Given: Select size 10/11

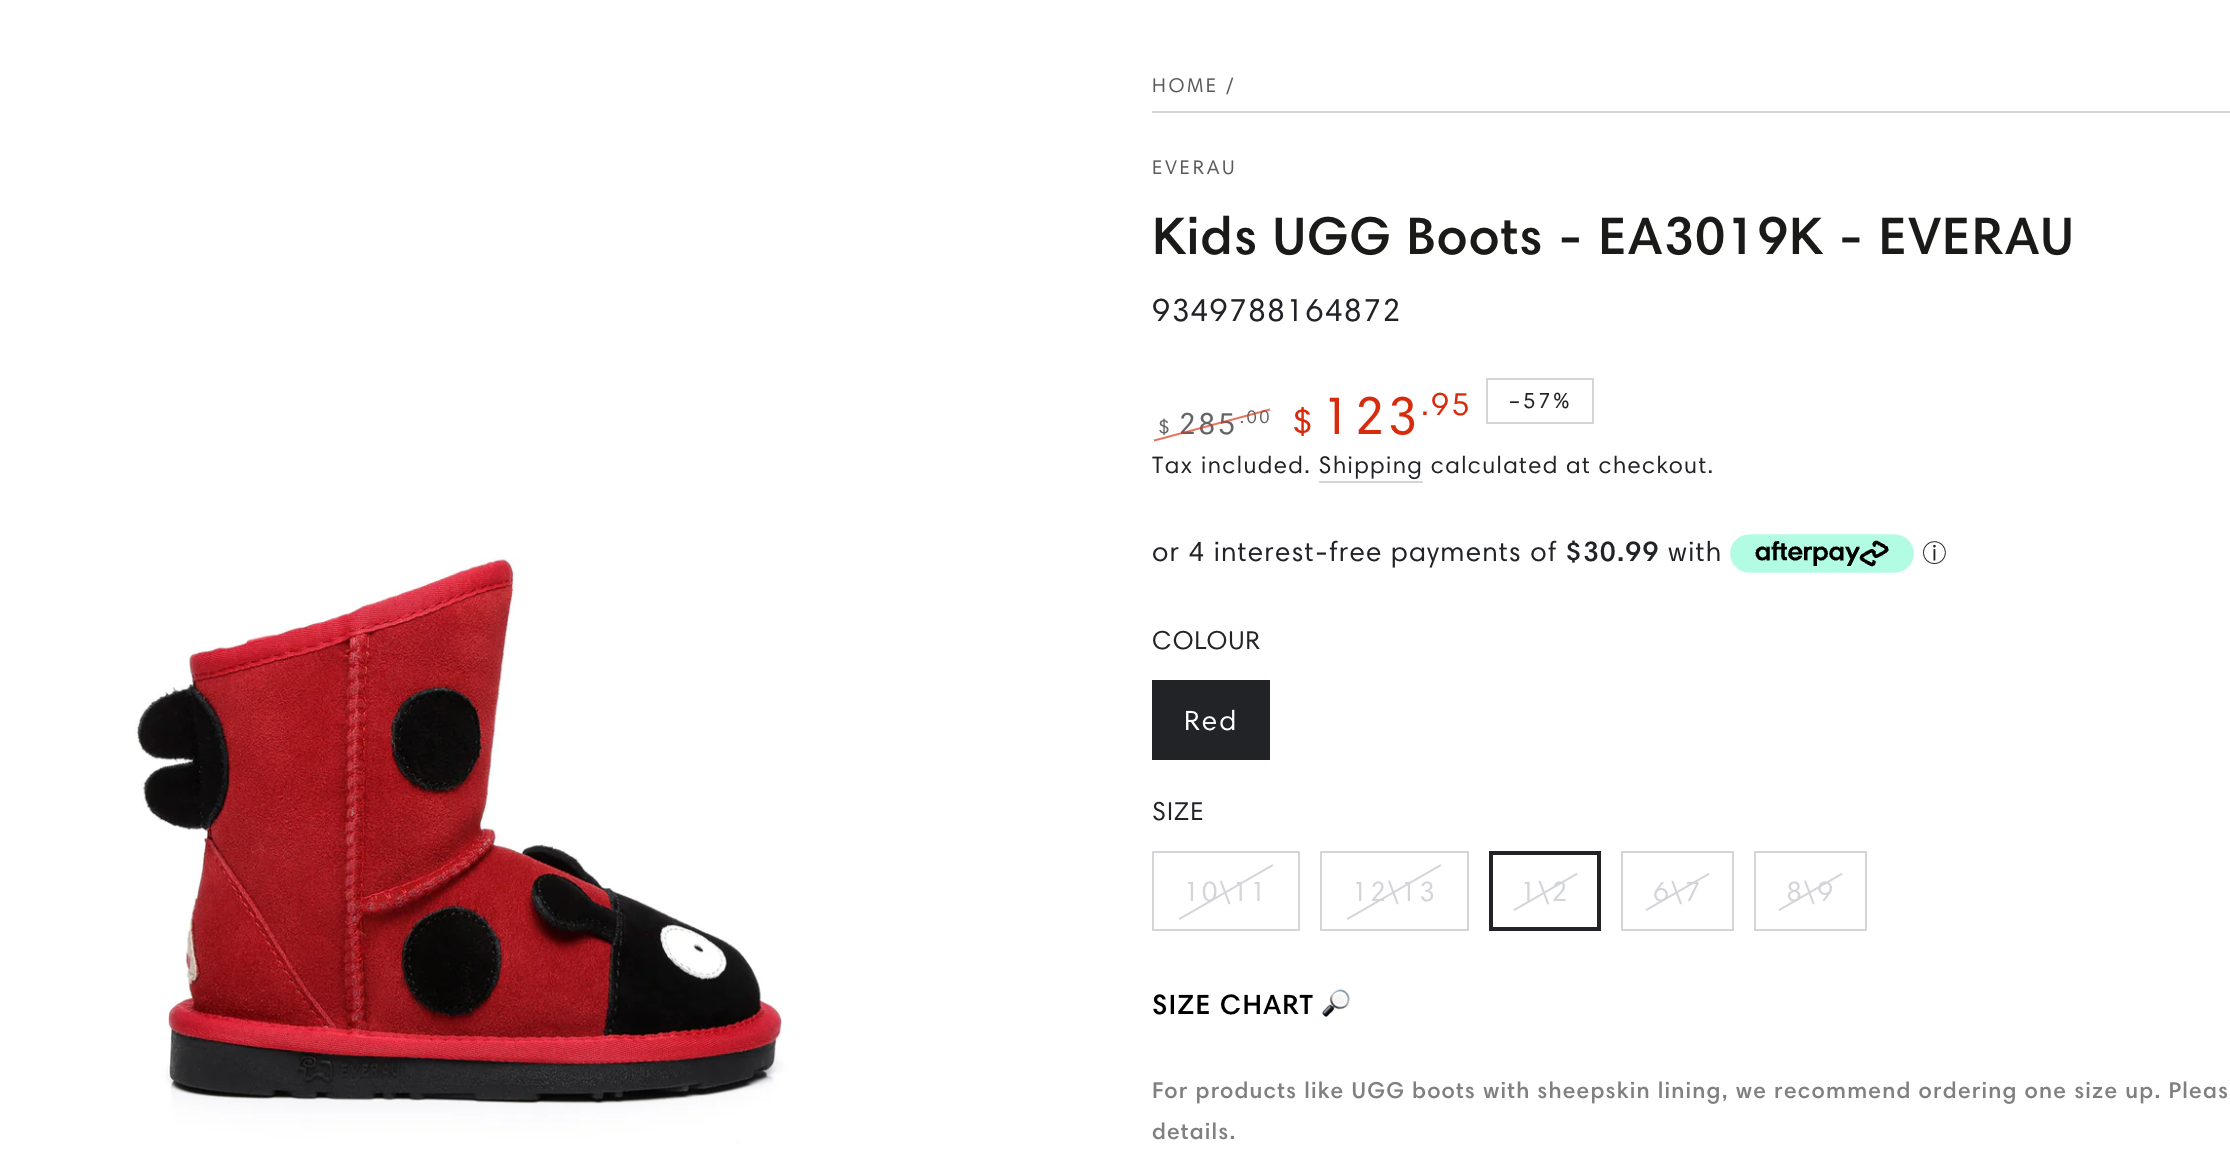Looking at the screenshot, I should click(x=1225, y=891).
